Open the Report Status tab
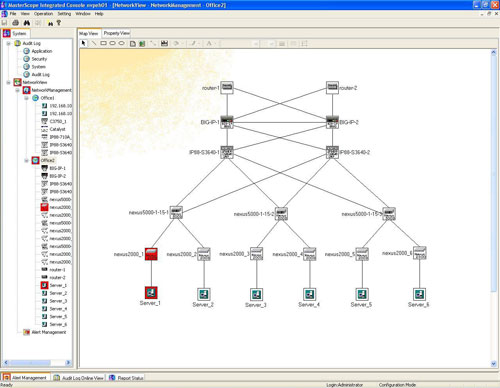The image size is (500, 388). coord(126,378)
